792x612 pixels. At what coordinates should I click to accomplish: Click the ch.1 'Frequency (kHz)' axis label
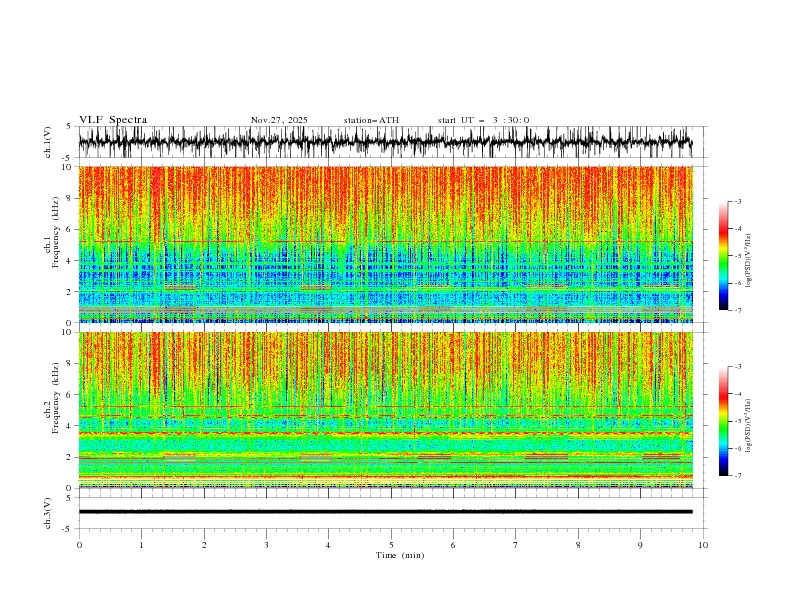click(x=55, y=233)
